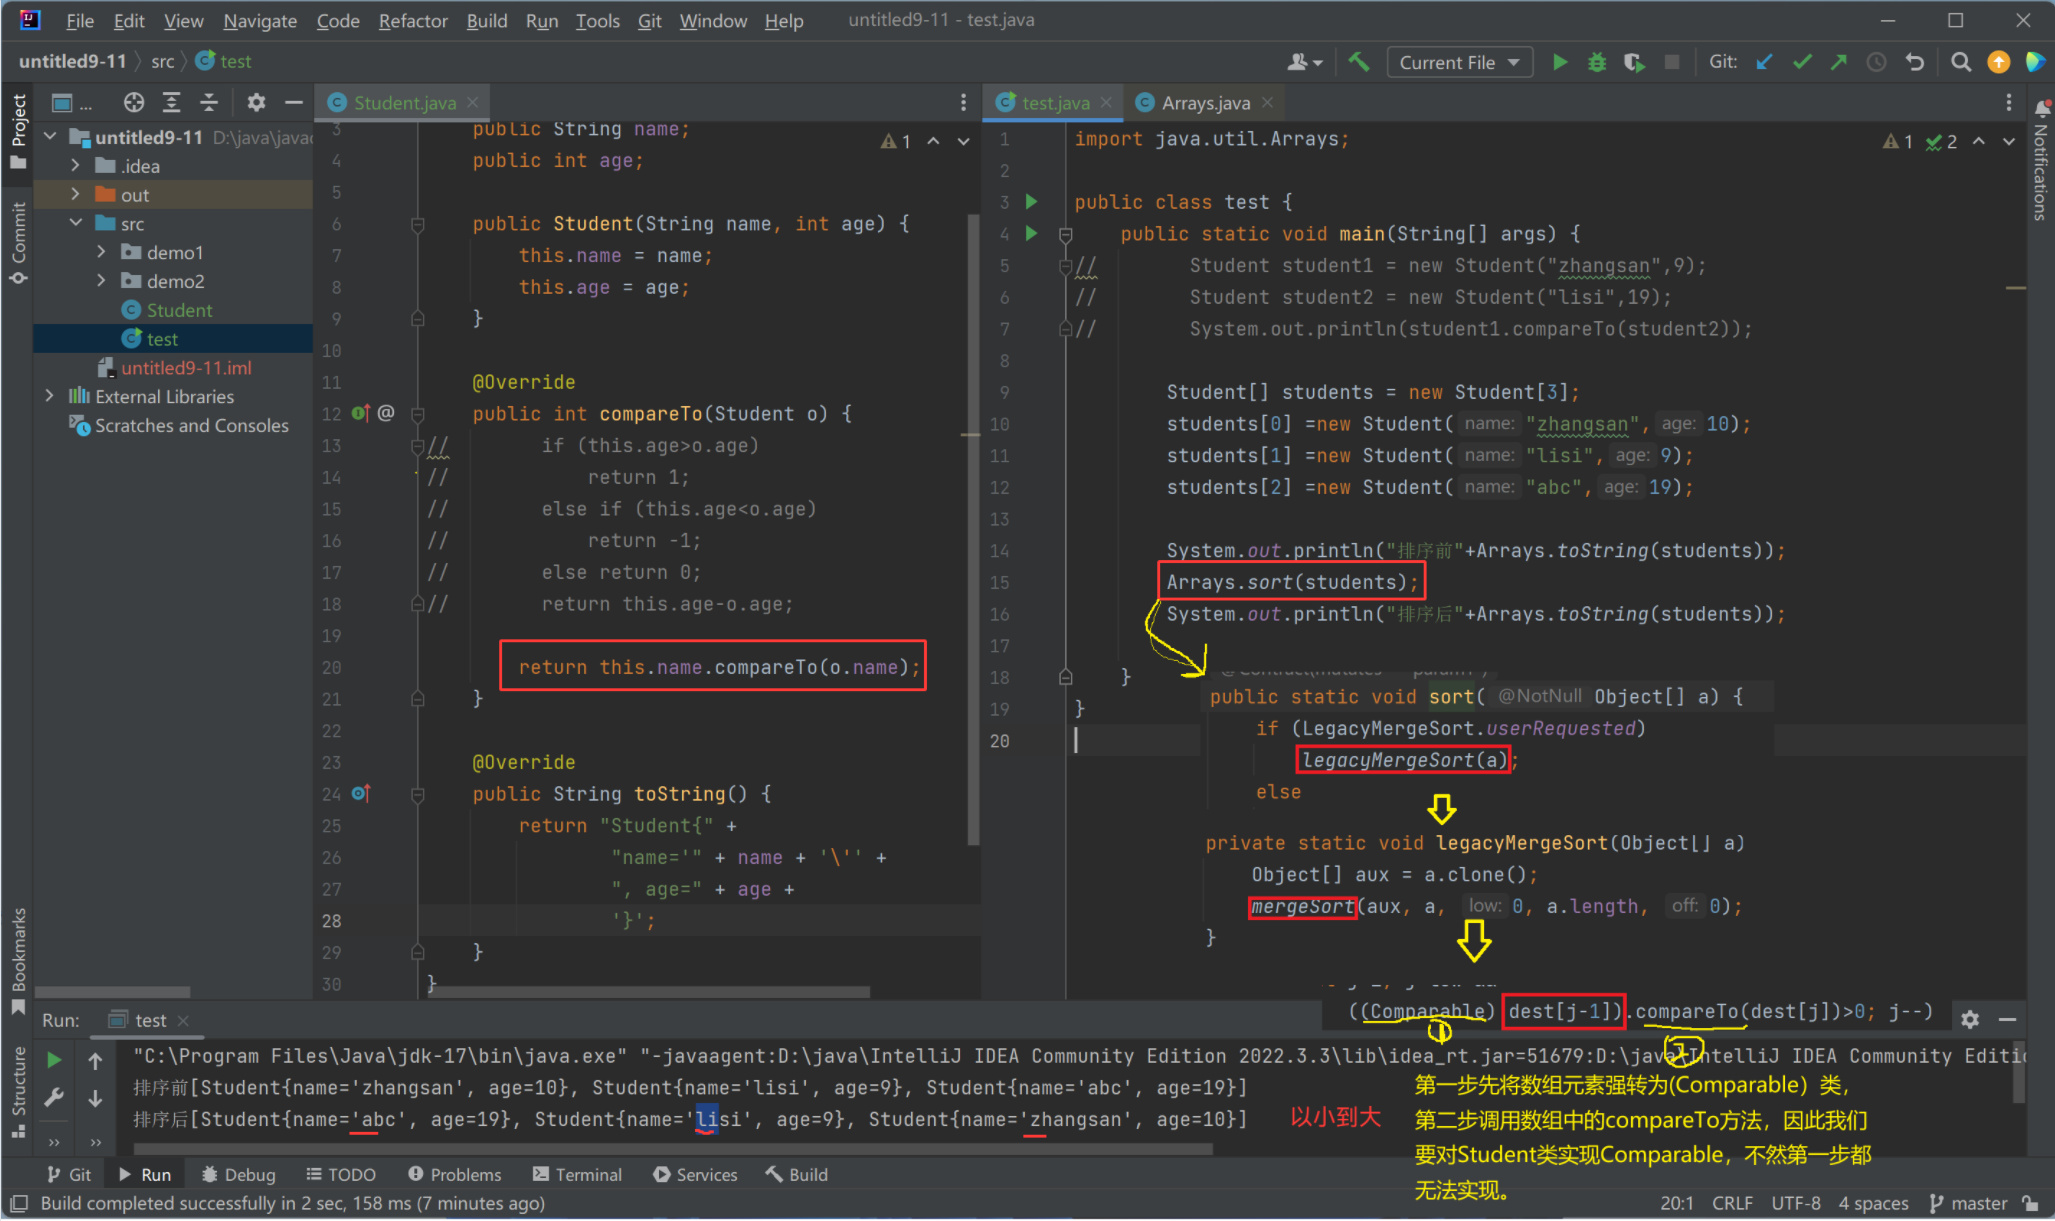This screenshot has width=2055, height=1221.
Task: Run test with Coverage shield icon
Action: coord(1634,61)
